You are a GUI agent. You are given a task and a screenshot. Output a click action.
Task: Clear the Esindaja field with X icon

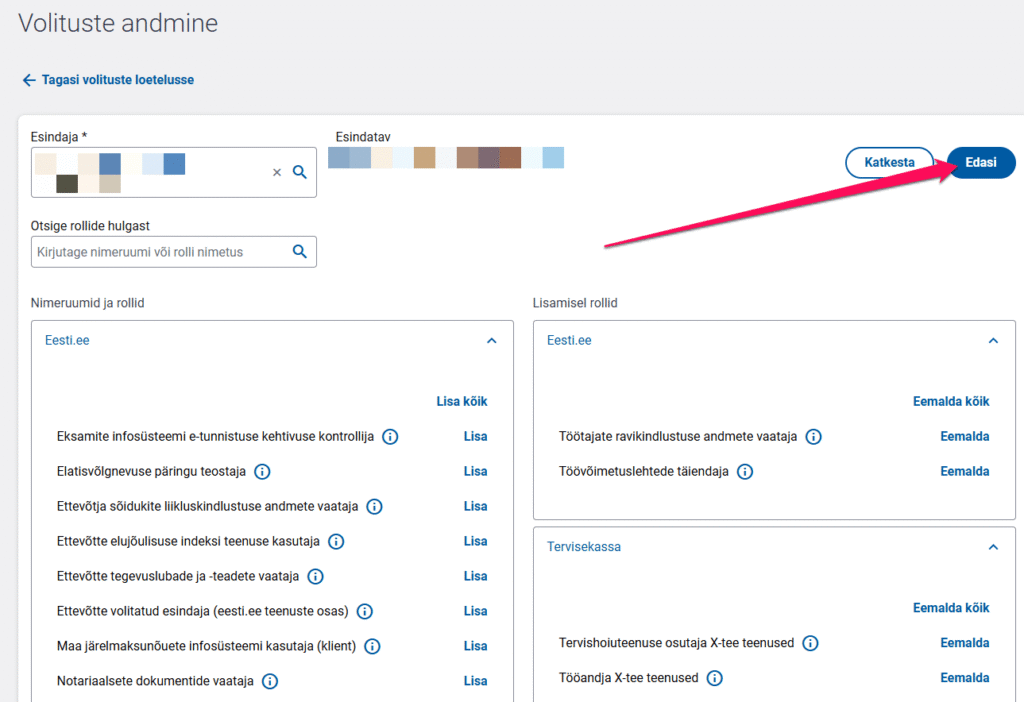[277, 172]
